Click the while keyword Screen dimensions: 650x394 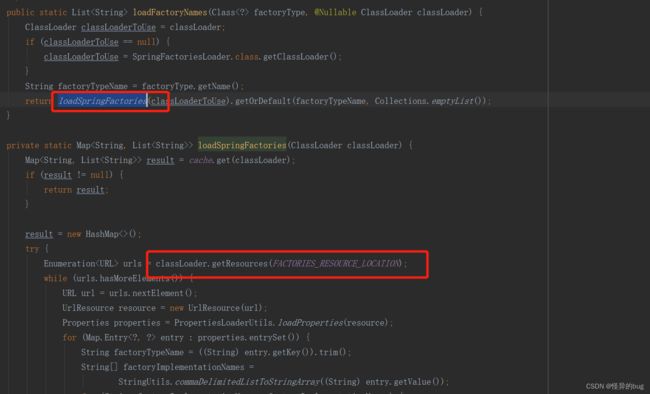point(55,278)
